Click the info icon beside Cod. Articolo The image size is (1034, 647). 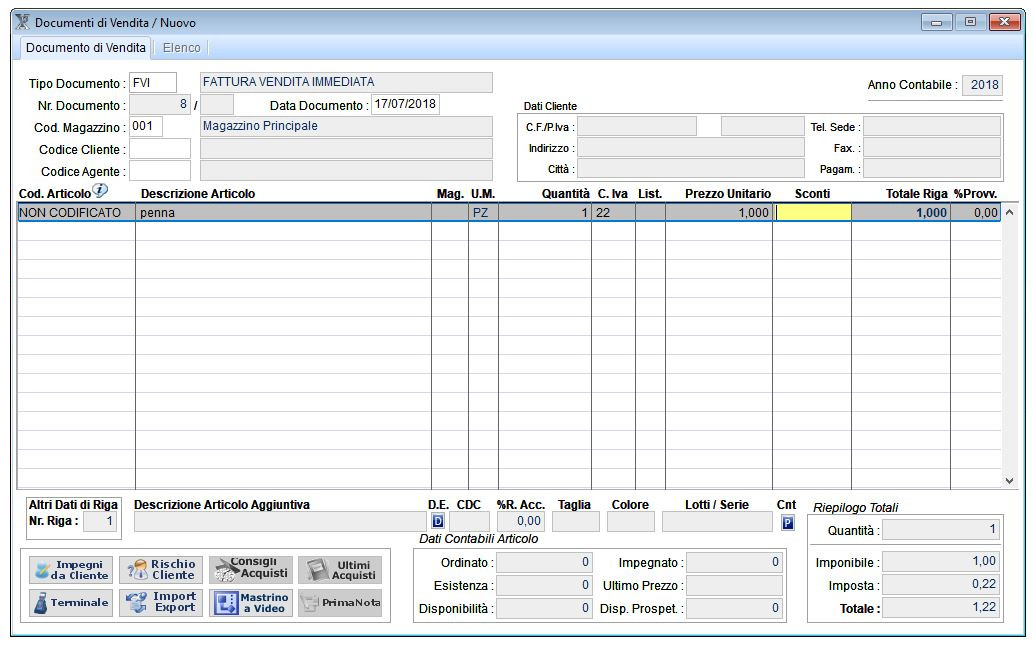(100, 191)
